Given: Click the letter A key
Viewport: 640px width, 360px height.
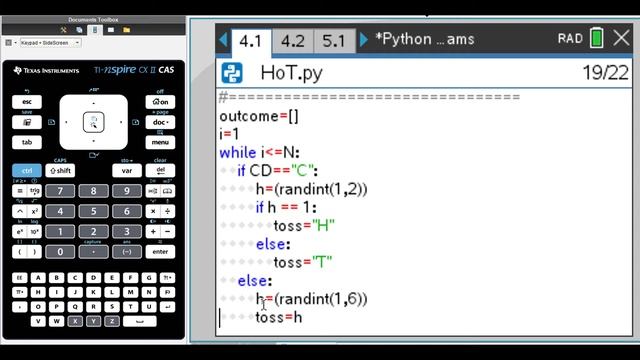Looking at the screenshot, I should click(x=38, y=278).
